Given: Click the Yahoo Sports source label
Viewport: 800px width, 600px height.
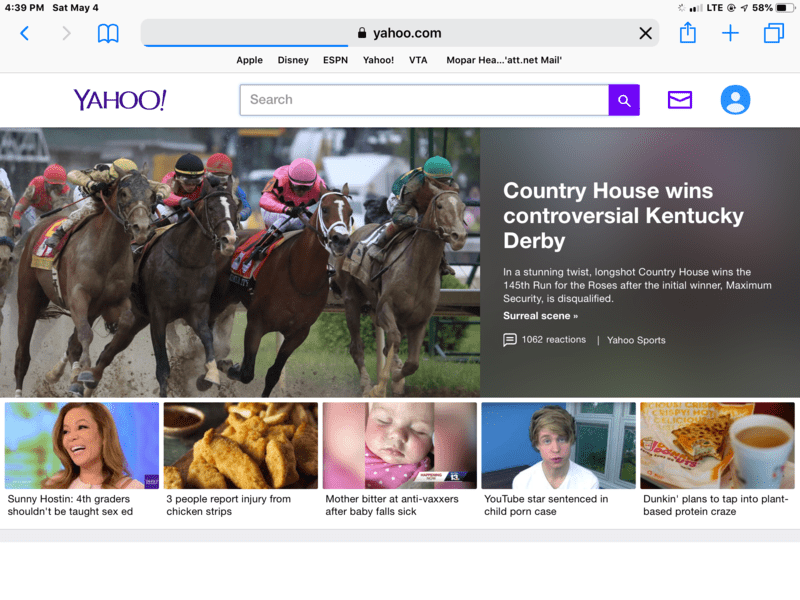Looking at the screenshot, I should 636,340.
